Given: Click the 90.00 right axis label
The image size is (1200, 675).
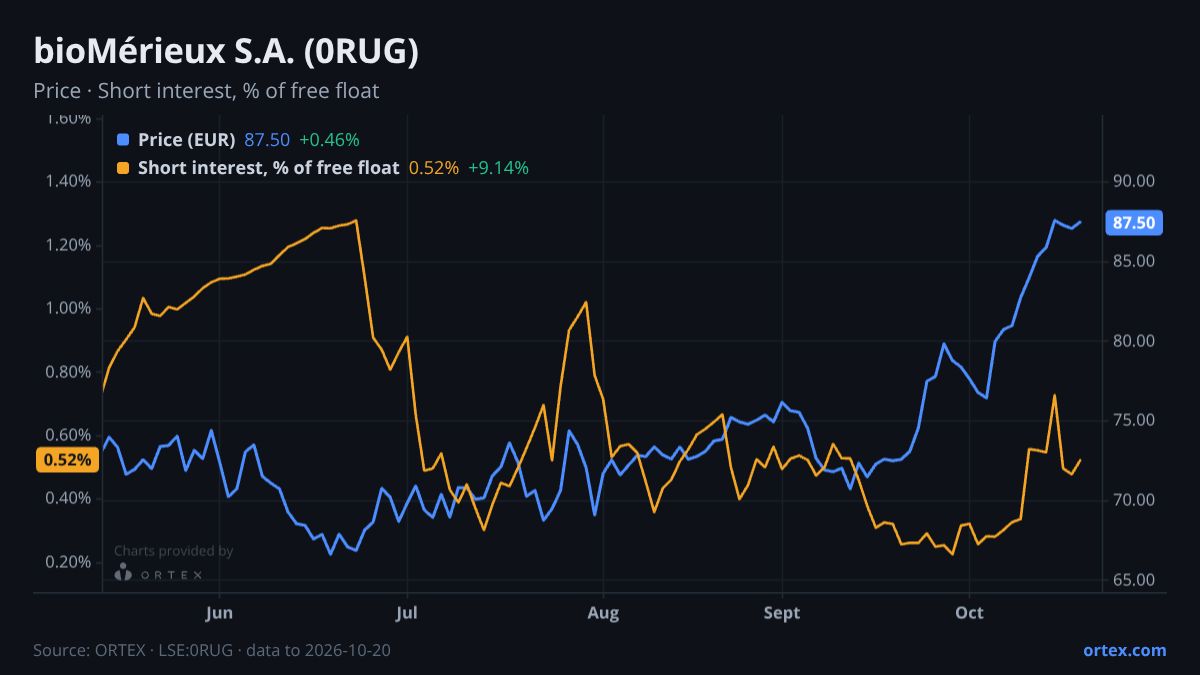Looking at the screenshot, I should [1134, 181].
